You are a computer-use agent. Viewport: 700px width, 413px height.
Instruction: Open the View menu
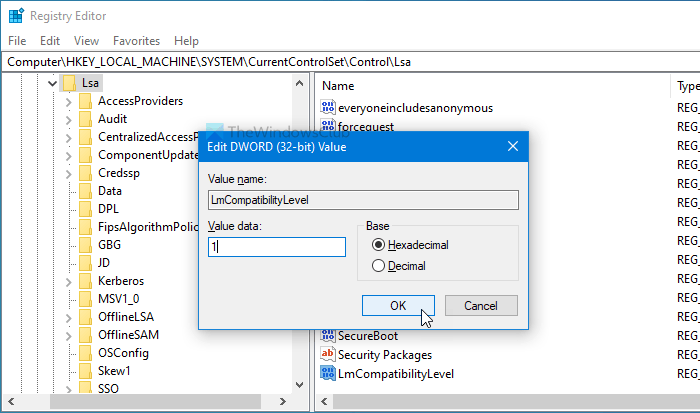click(x=86, y=41)
